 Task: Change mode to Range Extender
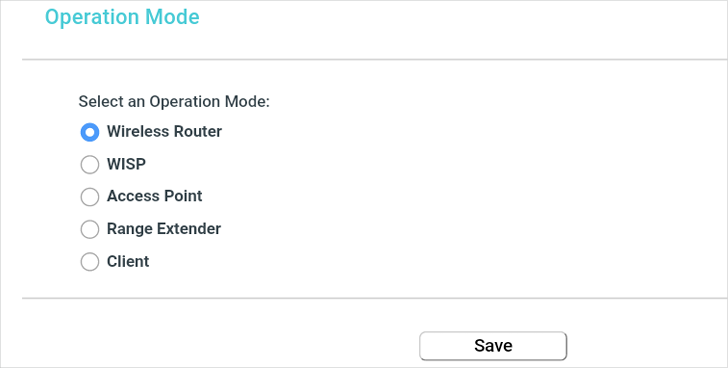click(90, 229)
